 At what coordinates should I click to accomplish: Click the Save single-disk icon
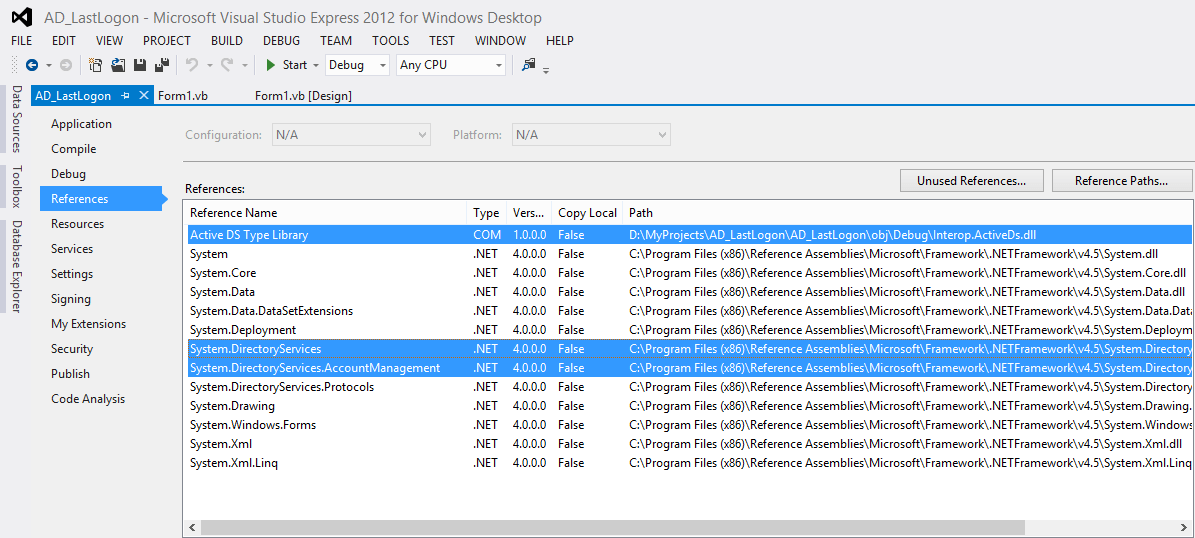(x=140, y=66)
